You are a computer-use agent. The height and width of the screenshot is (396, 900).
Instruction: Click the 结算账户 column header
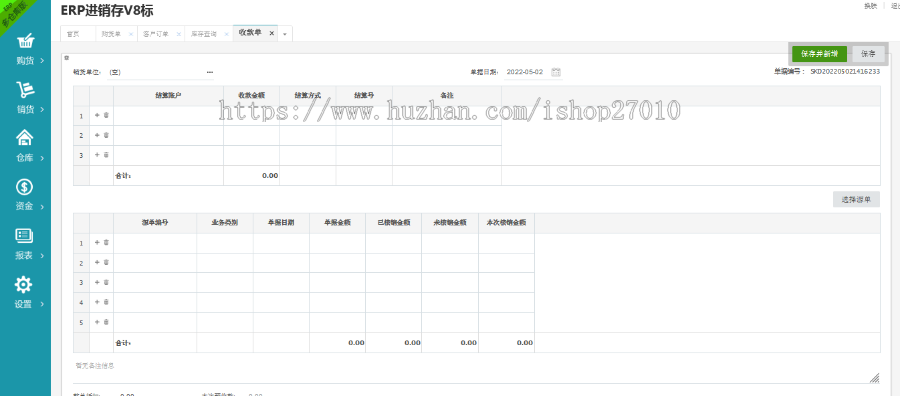(168, 96)
